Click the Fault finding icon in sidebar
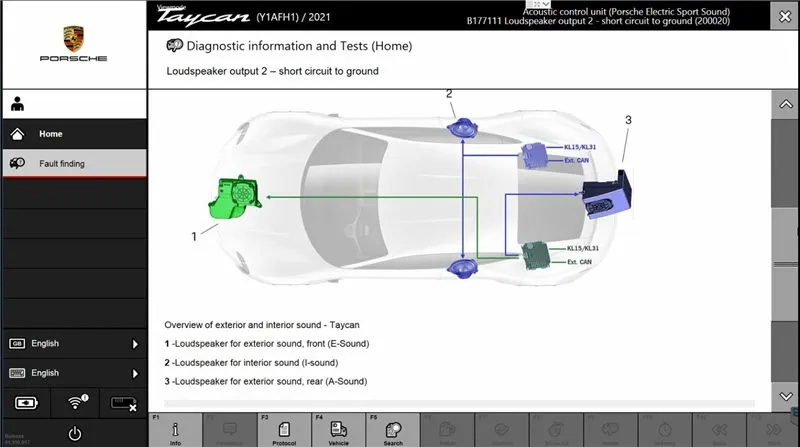 point(17,163)
